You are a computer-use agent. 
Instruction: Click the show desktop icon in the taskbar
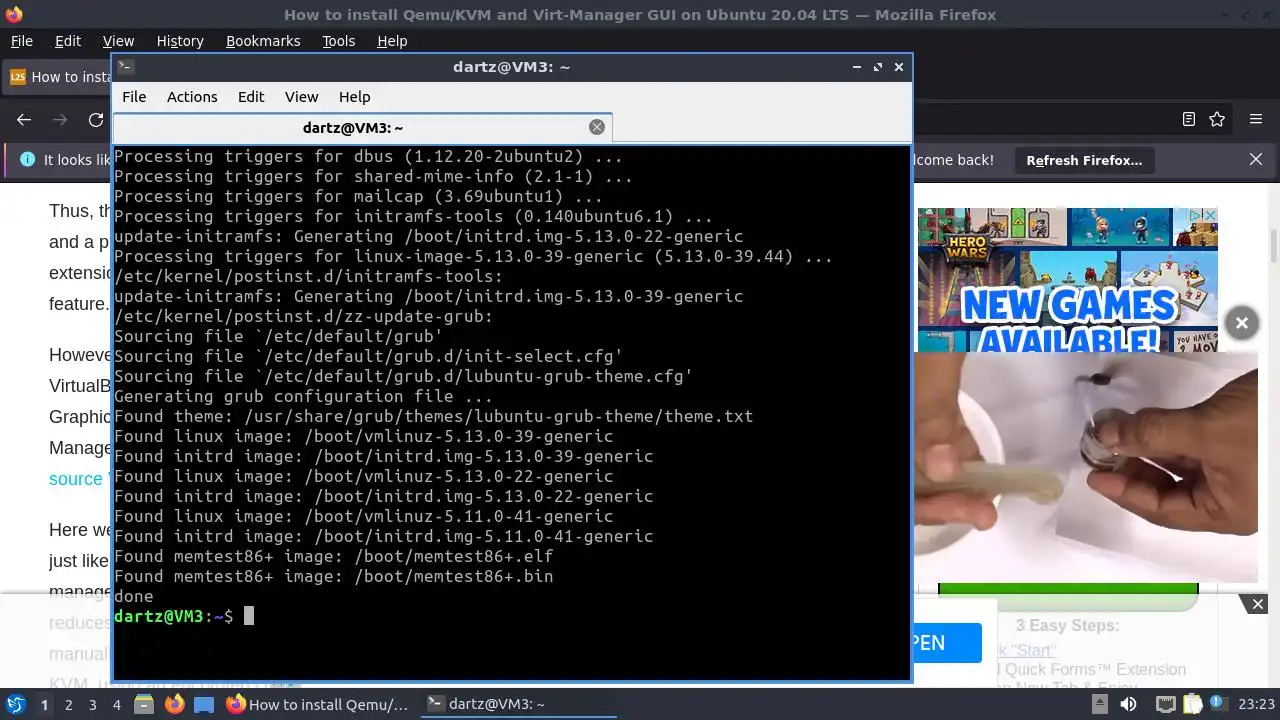point(203,704)
